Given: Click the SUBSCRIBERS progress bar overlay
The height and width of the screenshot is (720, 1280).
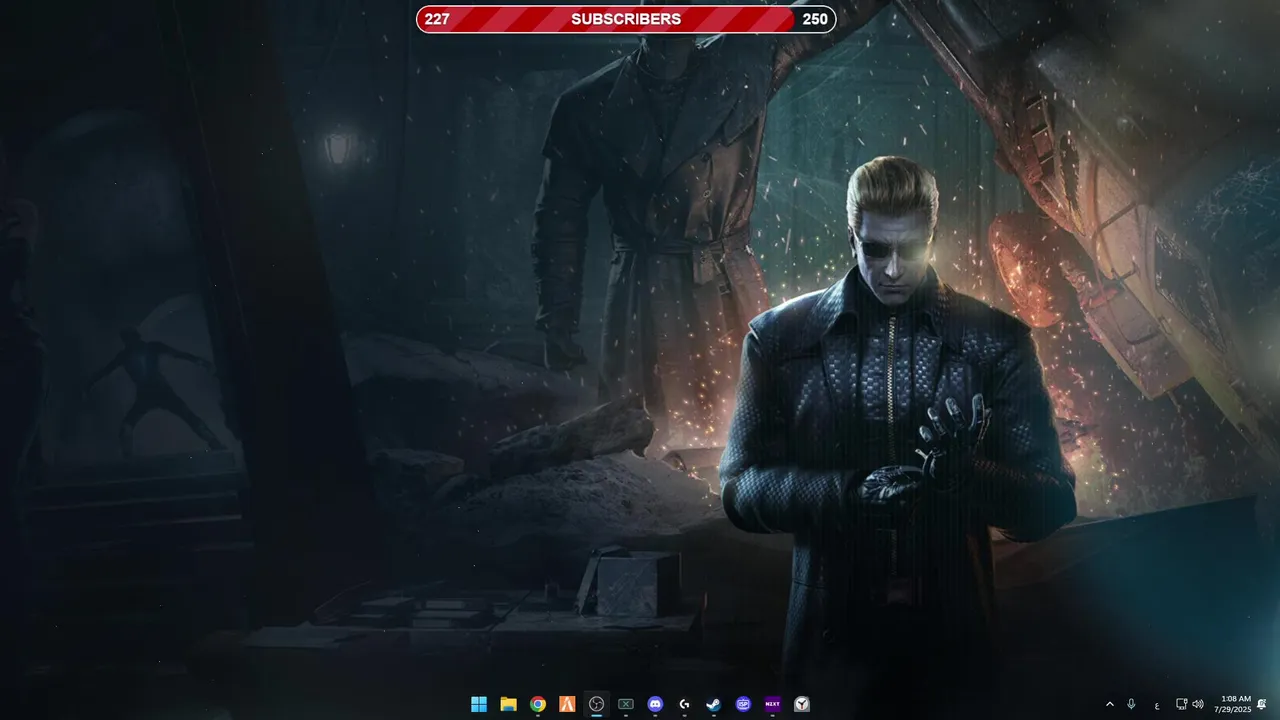Looking at the screenshot, I should point(626,19).
